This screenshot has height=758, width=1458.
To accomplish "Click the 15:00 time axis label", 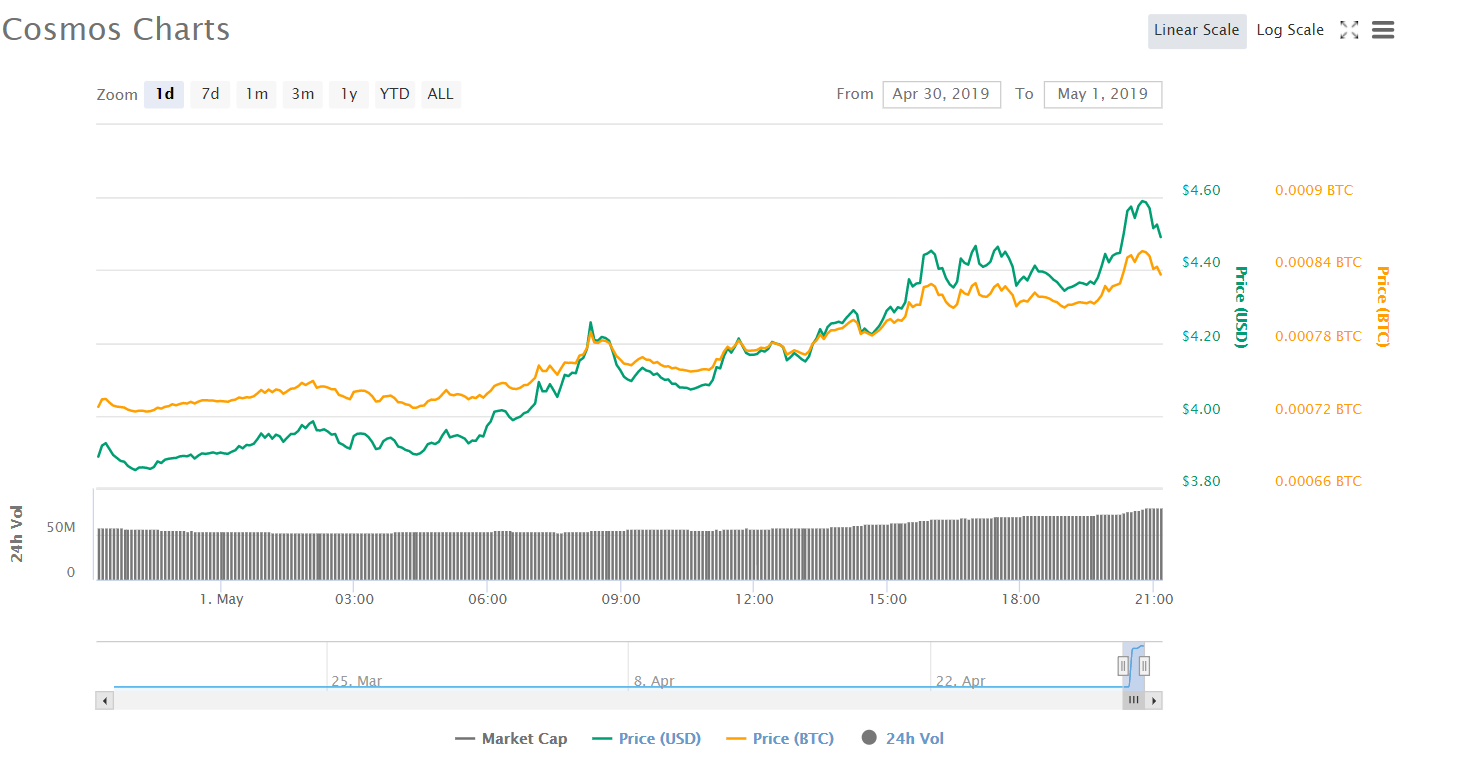I will 888,599.
